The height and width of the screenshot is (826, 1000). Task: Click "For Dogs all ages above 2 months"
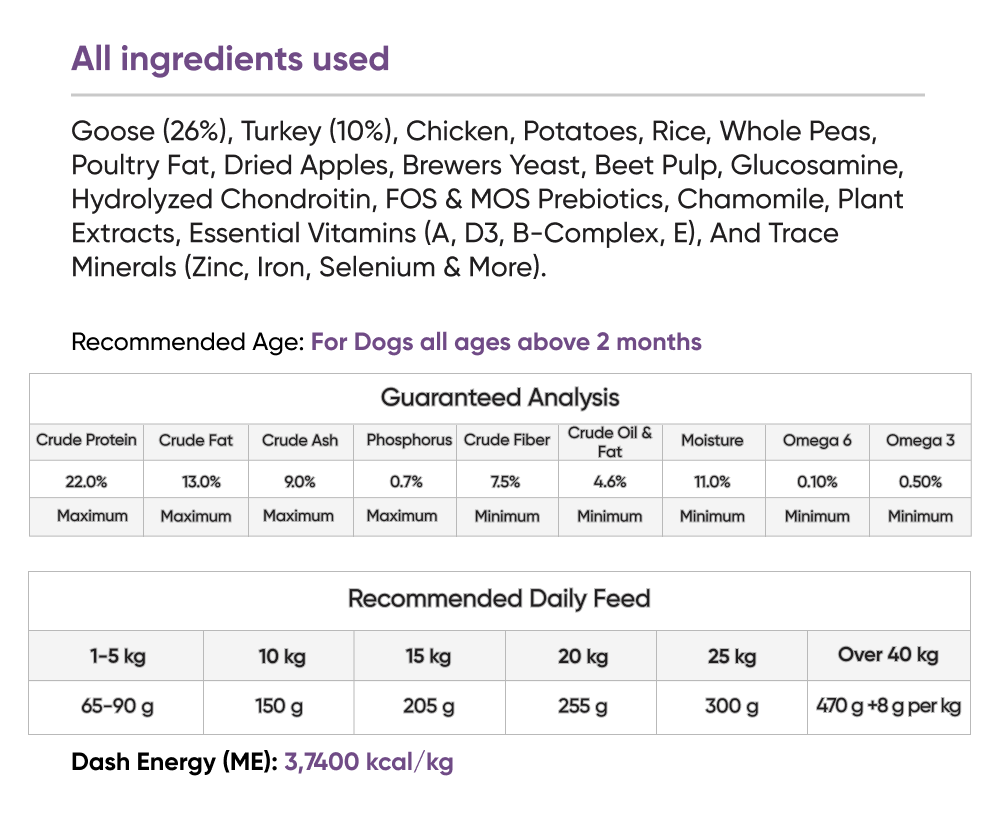coord(506,342)
